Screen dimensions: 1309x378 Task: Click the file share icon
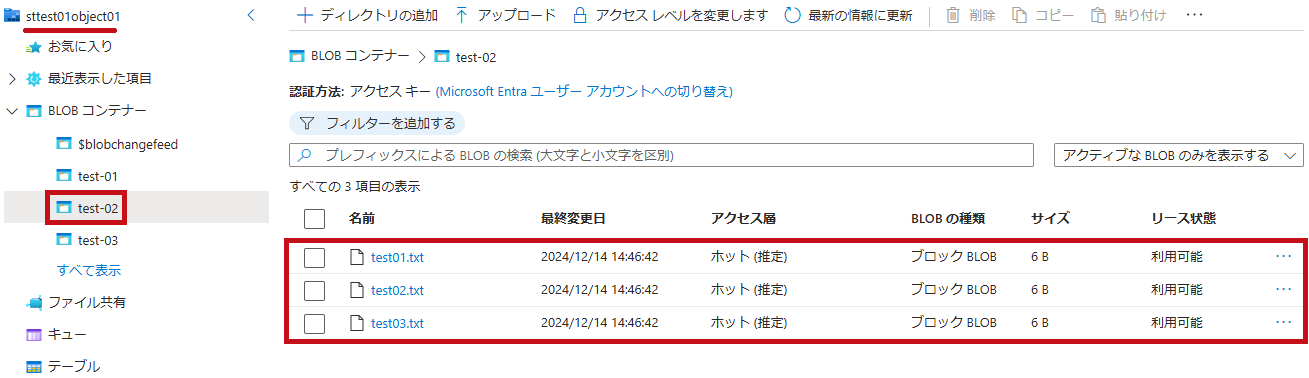point(35,302)
